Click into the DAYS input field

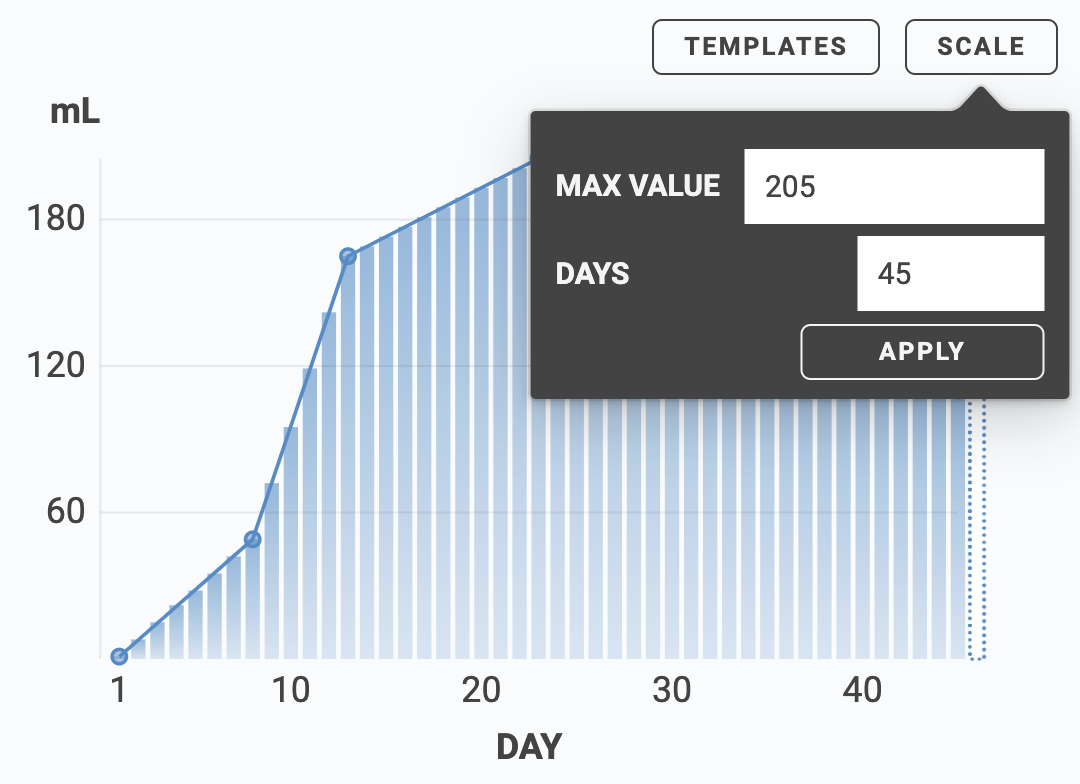point(950,273)
